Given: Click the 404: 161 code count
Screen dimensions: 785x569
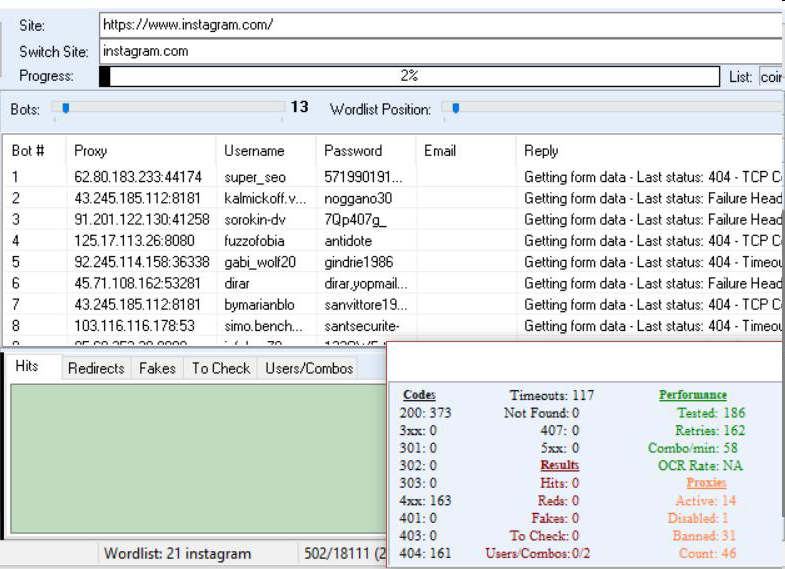Looking at the screenshot, I should pyautogui.click(x=426, y=553).
